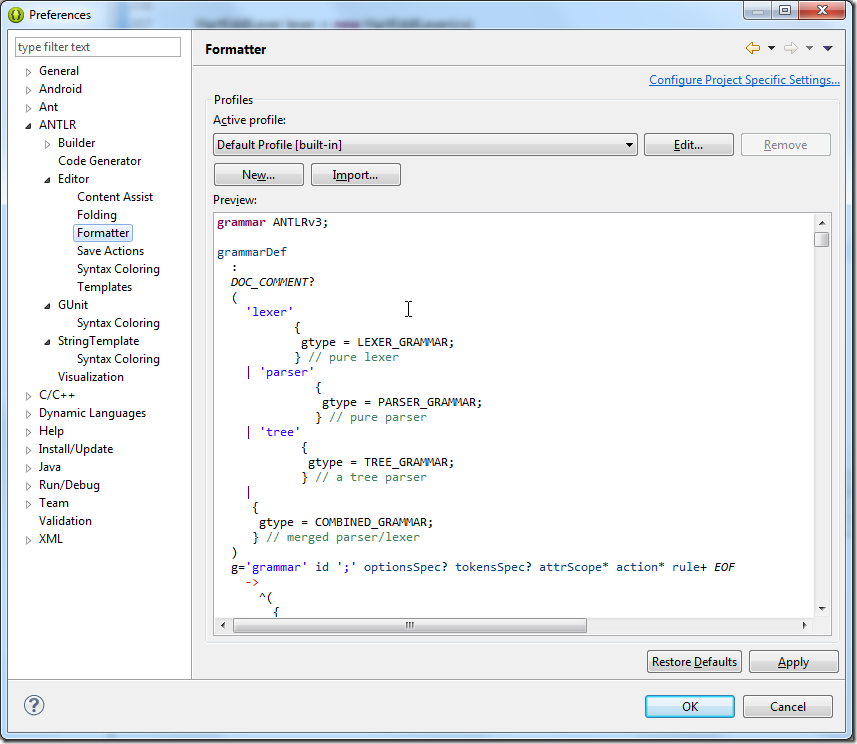This screenshot has width=857, height=744.
Task: Click the Edit... profile button
Action: 688,145
